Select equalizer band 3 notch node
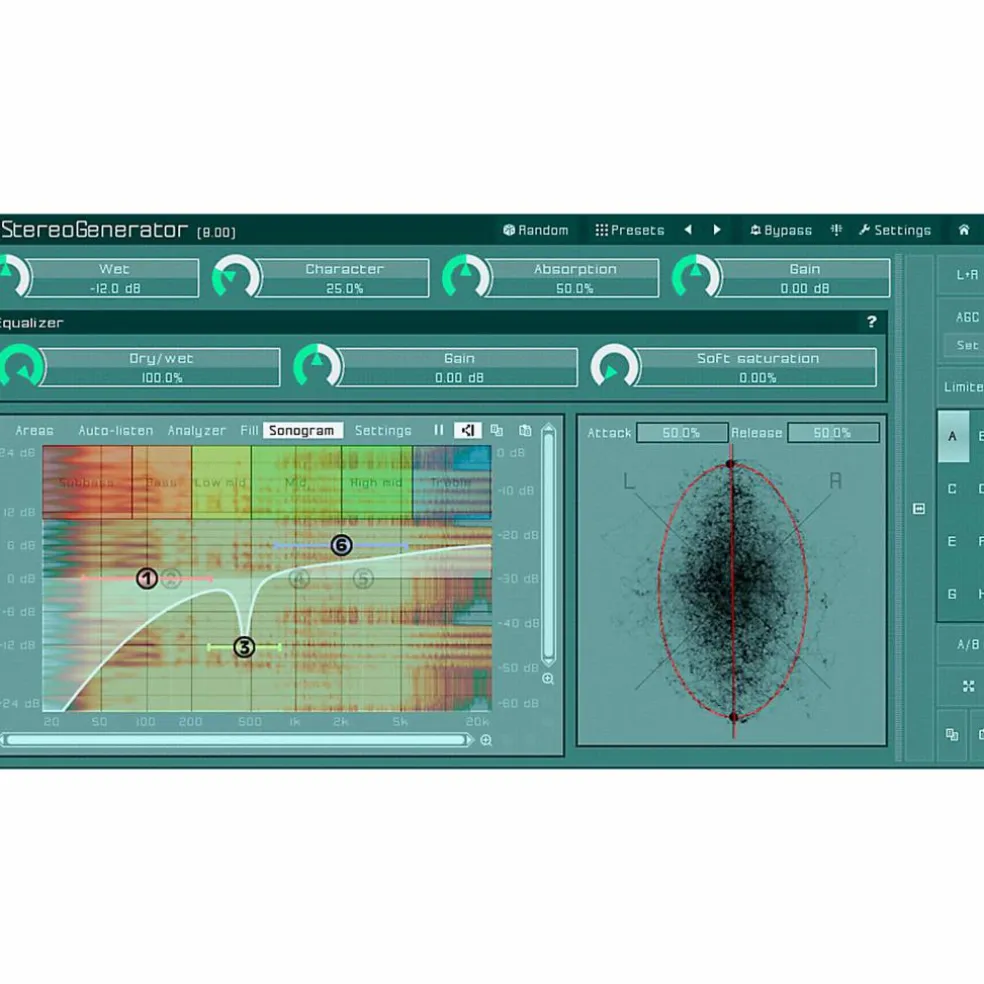984x984 pixels. pyautogui.click(x=244, y=647)
